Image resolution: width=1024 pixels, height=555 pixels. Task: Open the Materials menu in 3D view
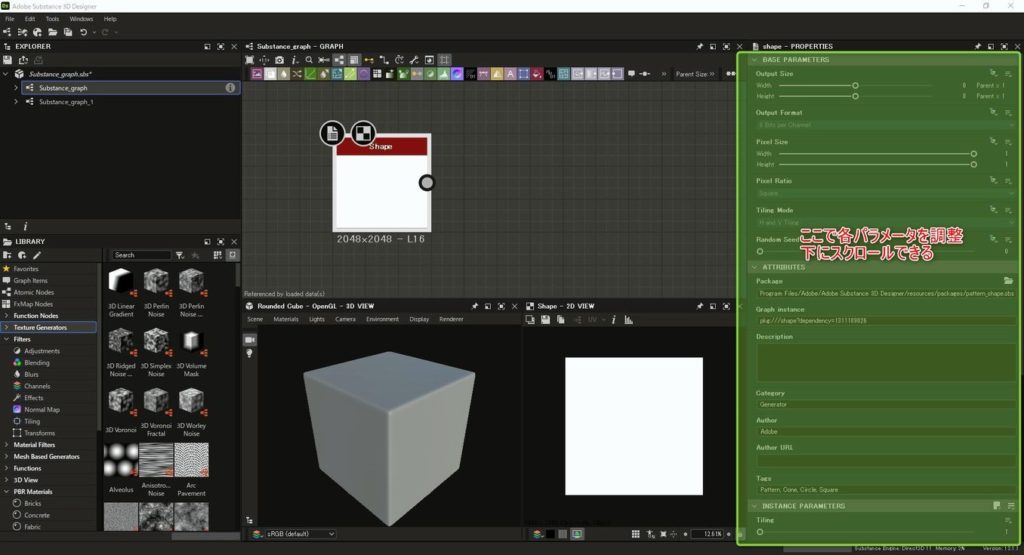coord(285,319)
